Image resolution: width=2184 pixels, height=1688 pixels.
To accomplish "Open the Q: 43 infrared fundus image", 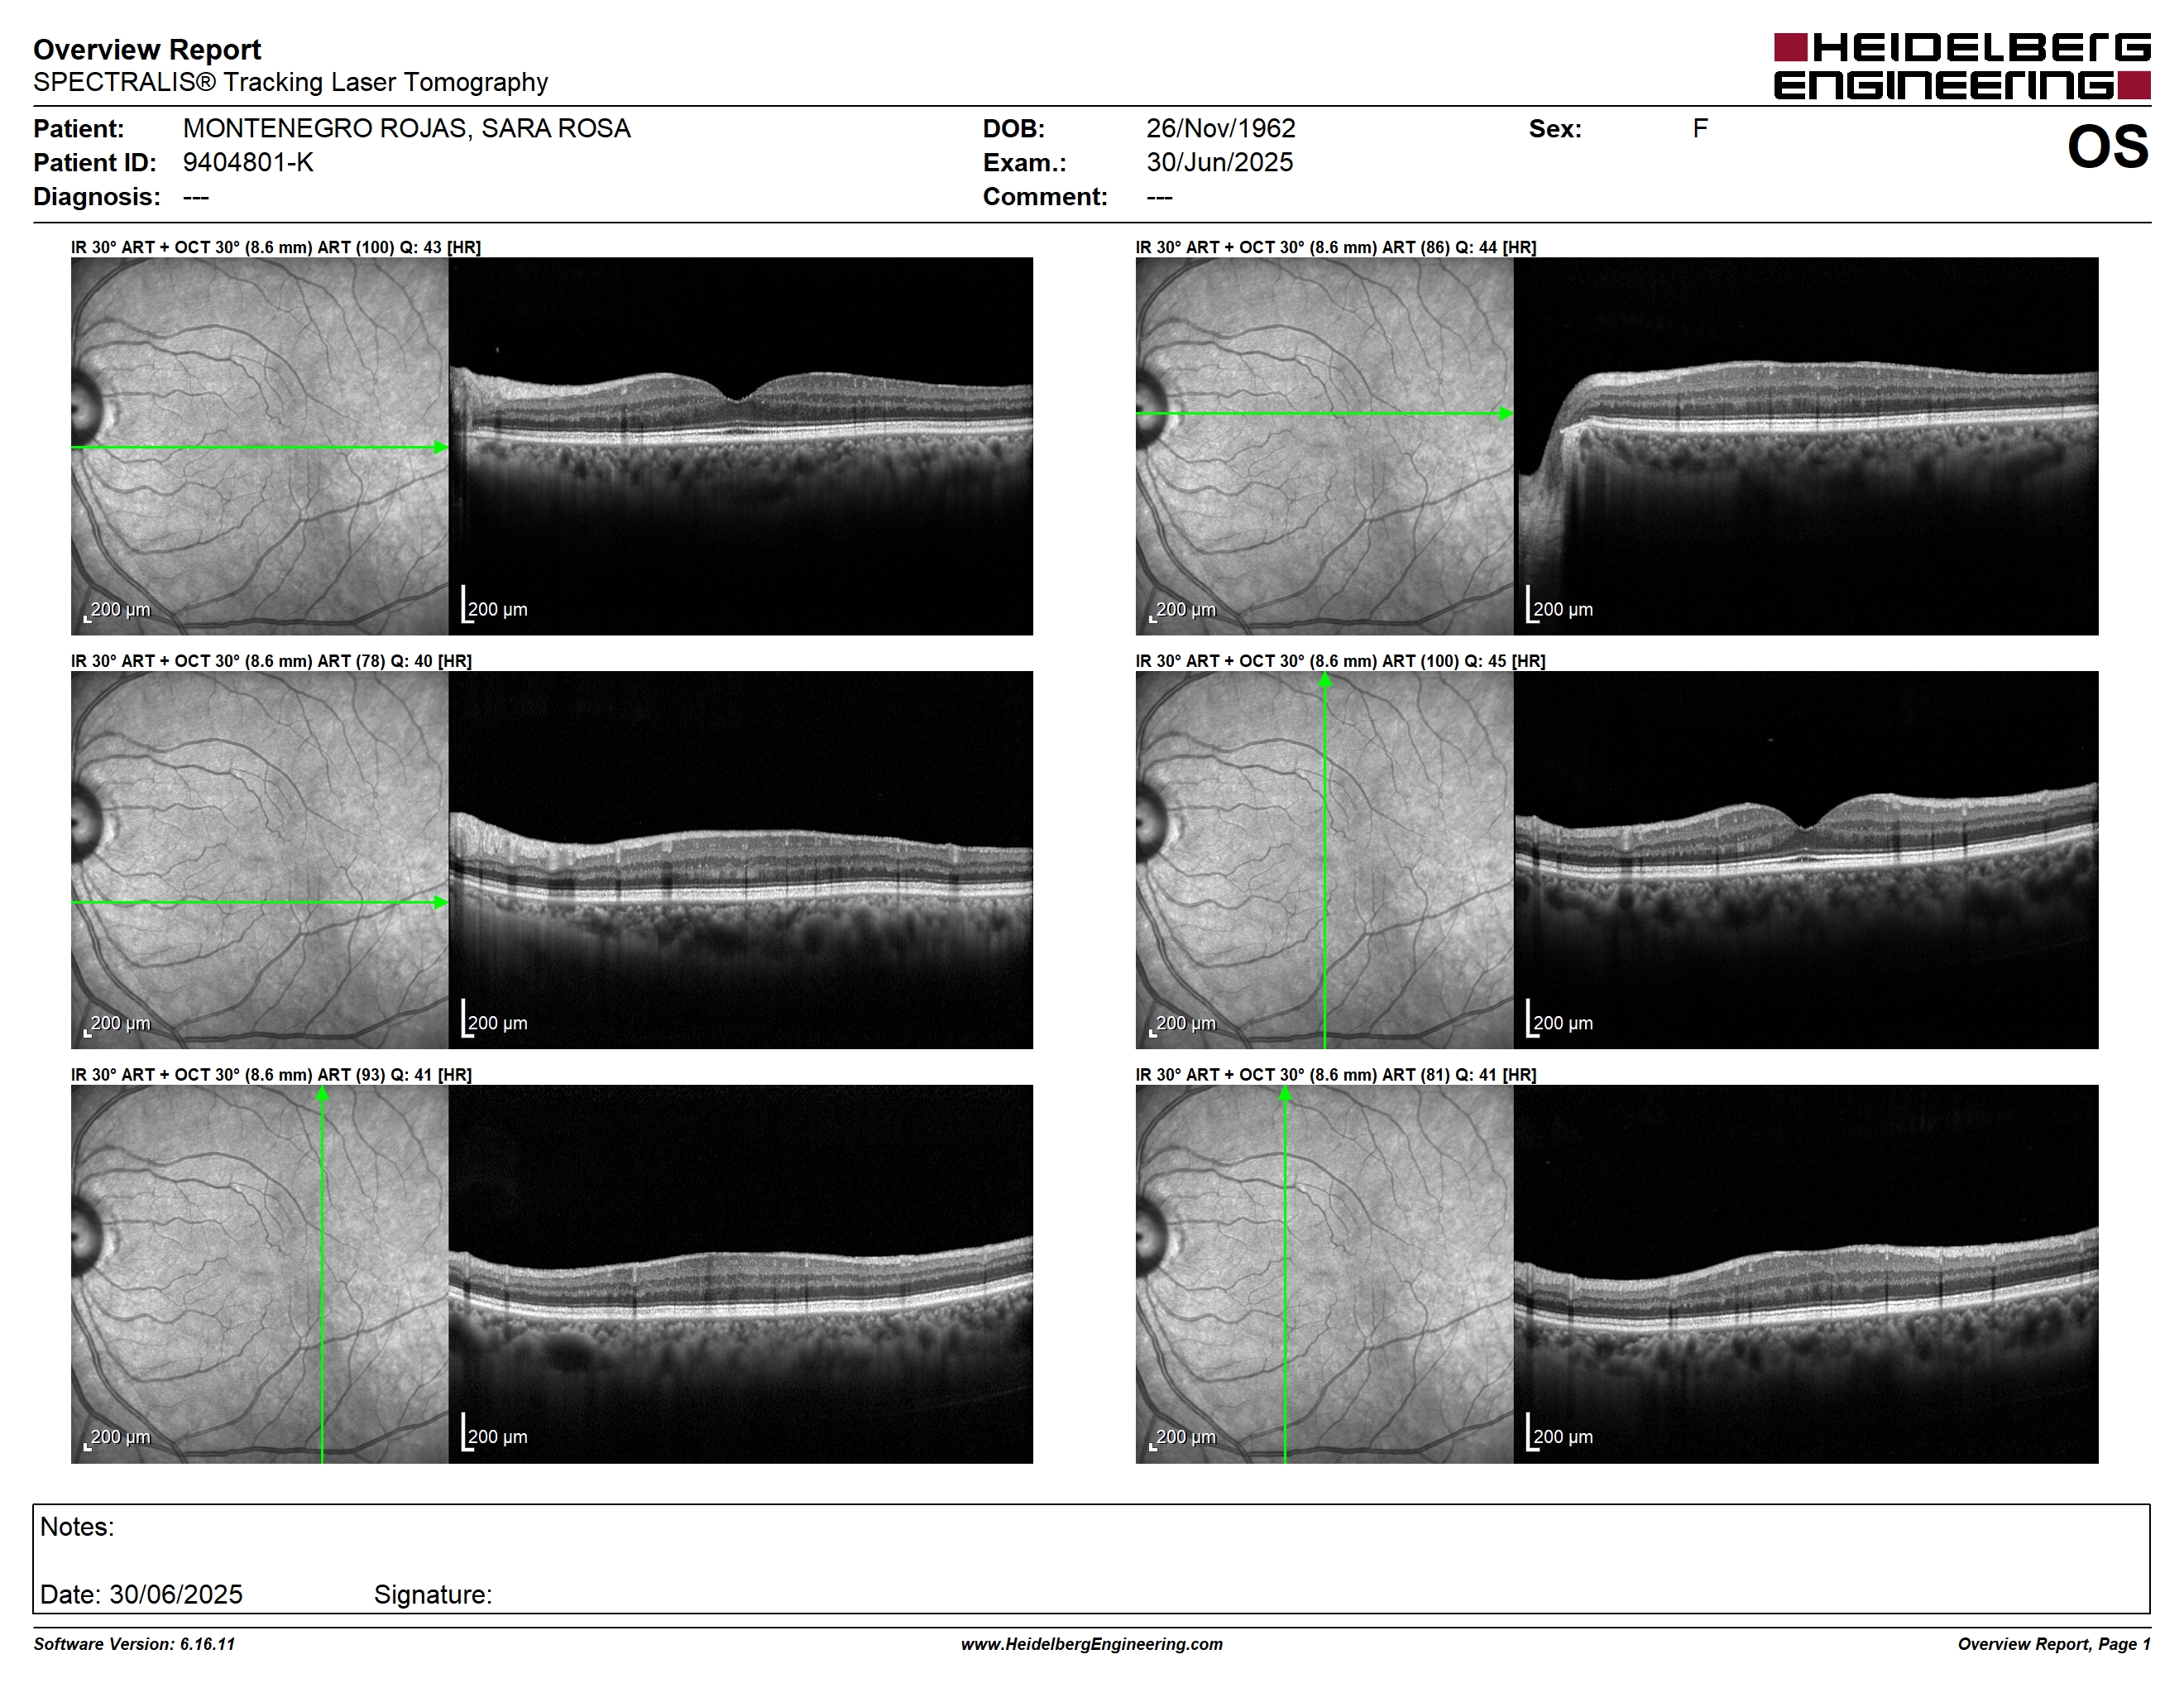I will [x=259, y=446].
